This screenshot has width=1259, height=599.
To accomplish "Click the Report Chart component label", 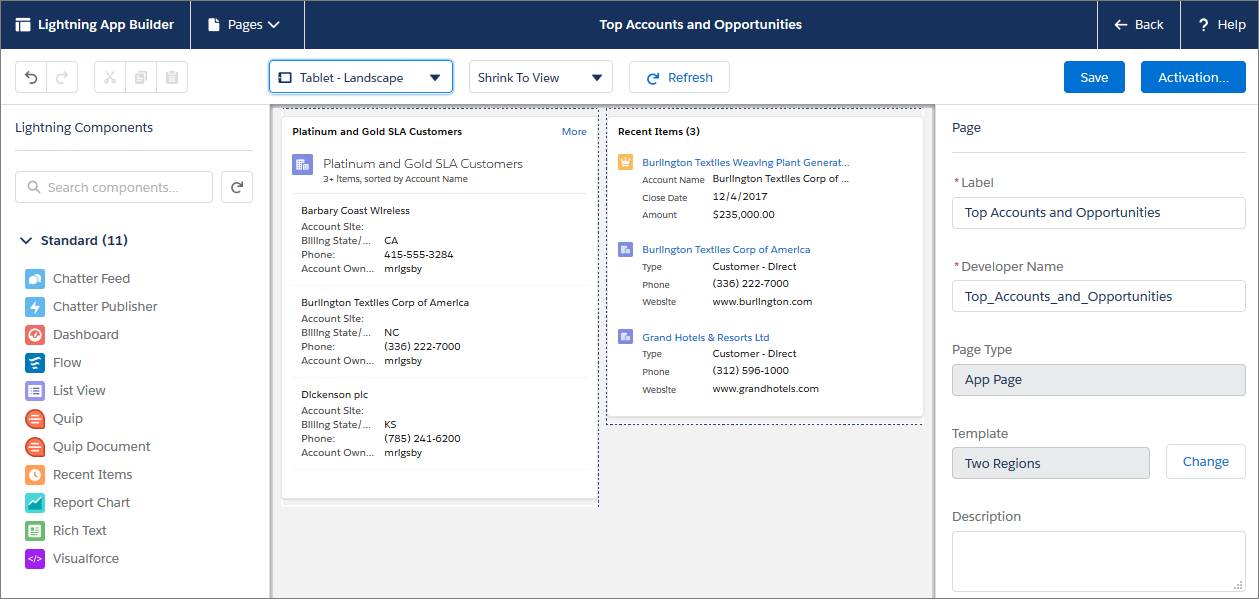I will point(91,503).
